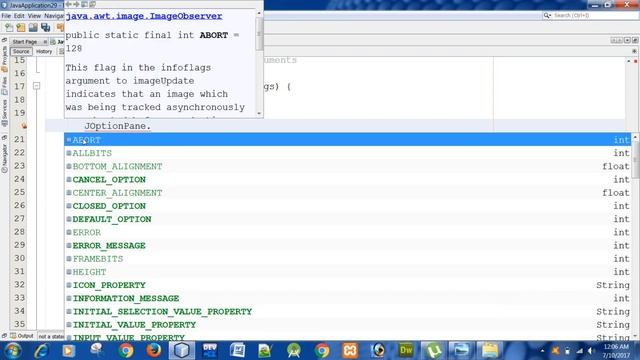Select ALLBITS in the completion list
Screen dimensions: 640x360
coord(348,153)
